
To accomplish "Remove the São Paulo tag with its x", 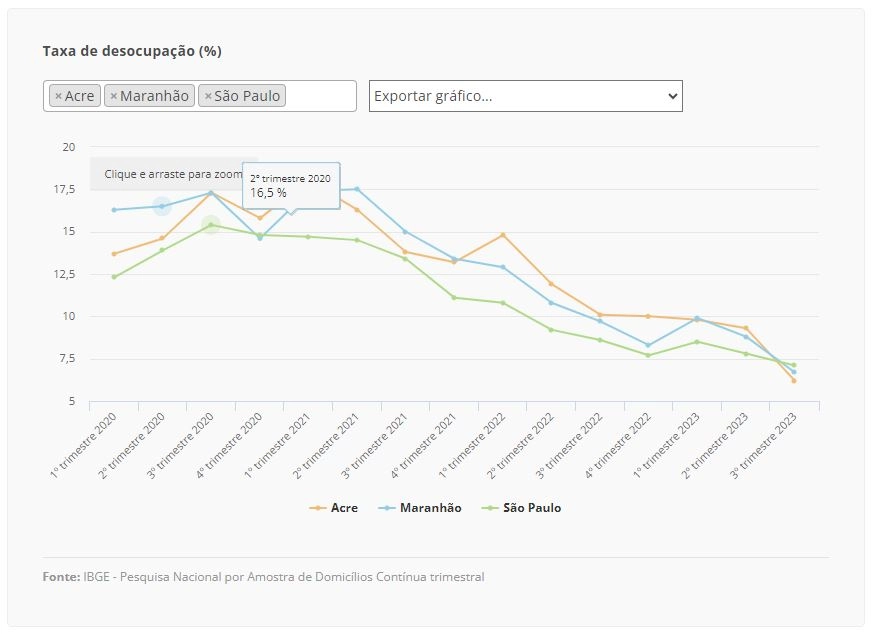I will (208, 96).
